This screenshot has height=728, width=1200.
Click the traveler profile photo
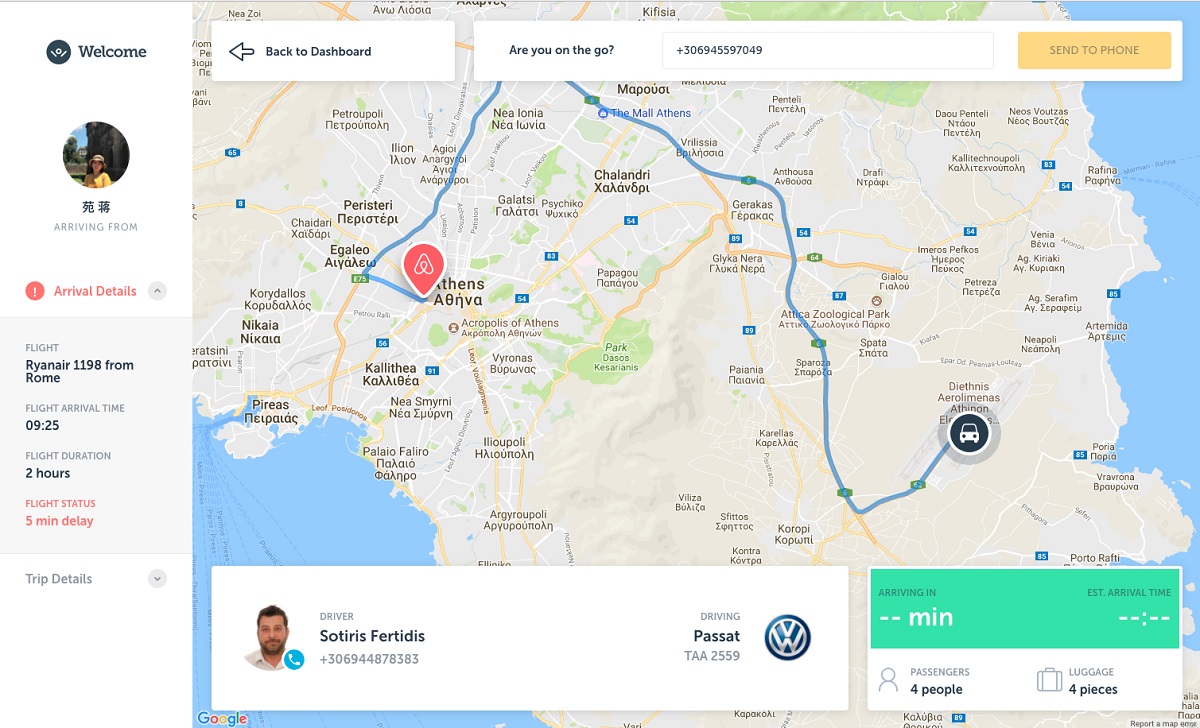point(96,155)
